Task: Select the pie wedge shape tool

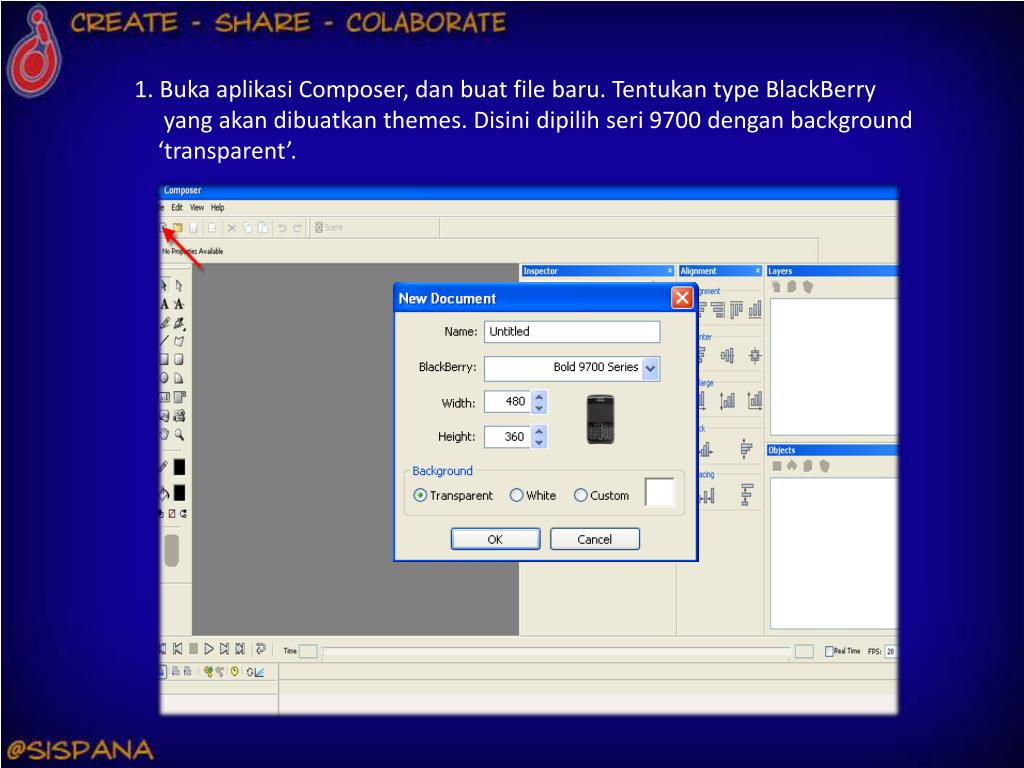Action: click(x=179, y=378)
